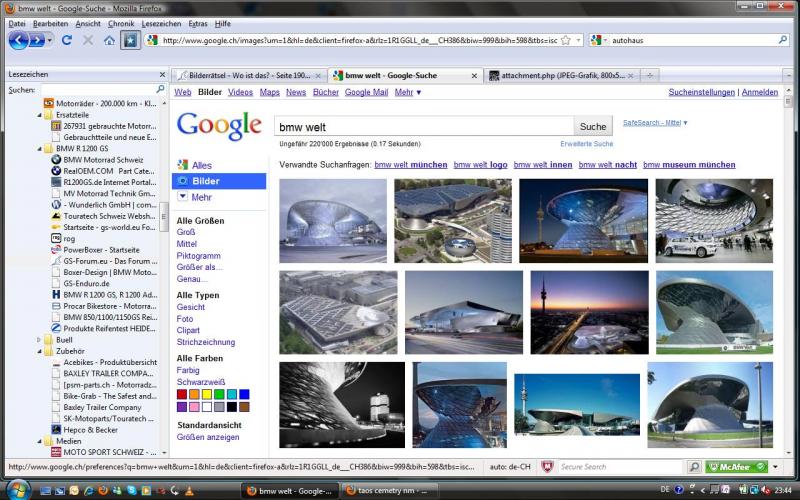Close the Lesezeichen sidebar

click(x=162, y=74)
